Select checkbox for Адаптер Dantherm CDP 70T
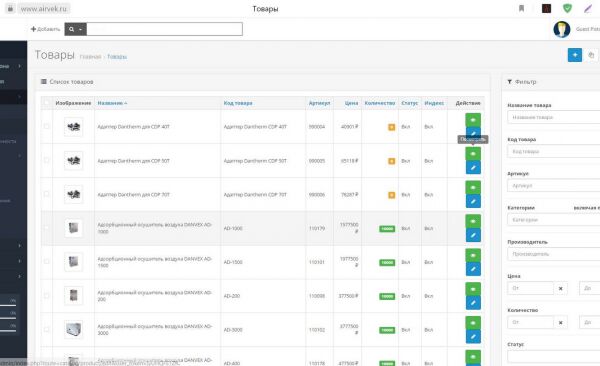Image resolution: width=600 pixels, height=366 pixels. [x=47, y=194]
